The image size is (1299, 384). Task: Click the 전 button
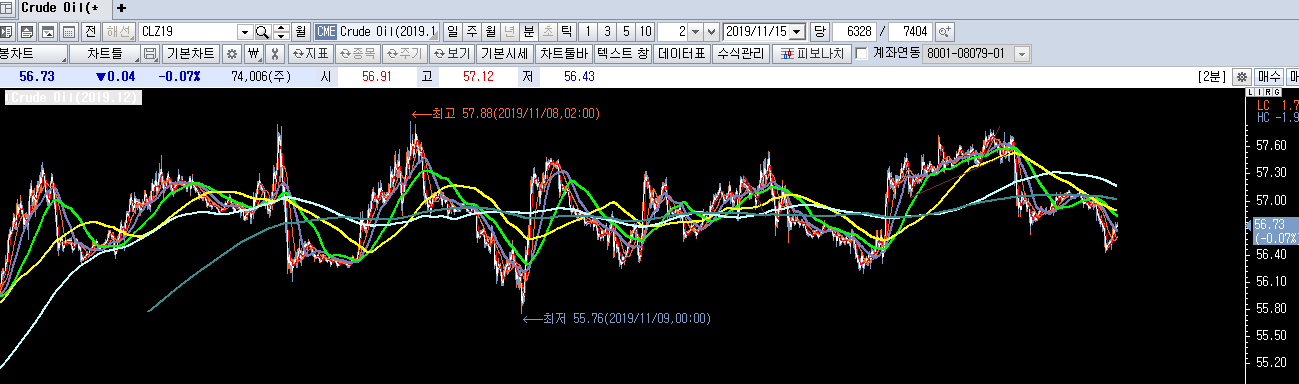point(91,31)
